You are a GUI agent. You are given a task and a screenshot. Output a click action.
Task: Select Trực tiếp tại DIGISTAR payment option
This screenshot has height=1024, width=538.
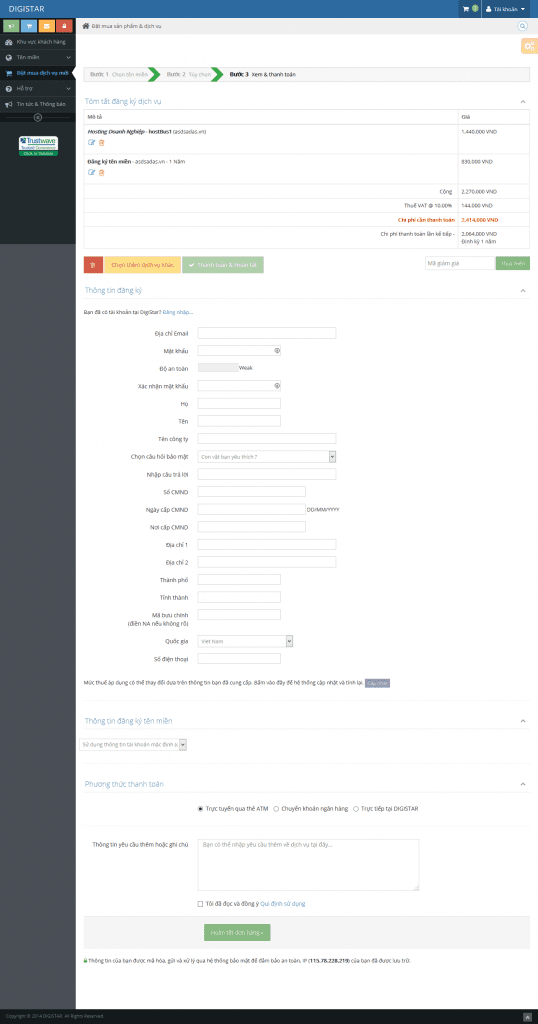tap(356, 808)
